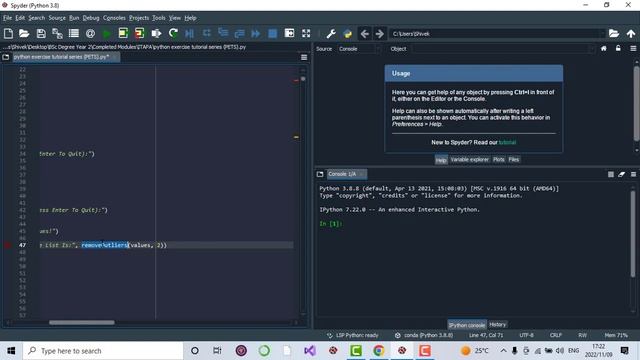The height and width of the screenshot is (360, 640).
Task: Open the Tools menu
Action: pos(159,18)
